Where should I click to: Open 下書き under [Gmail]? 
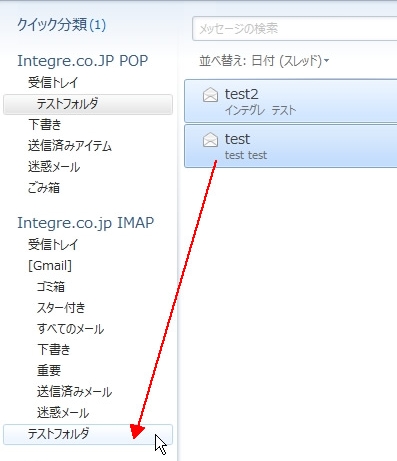[54, 350]
